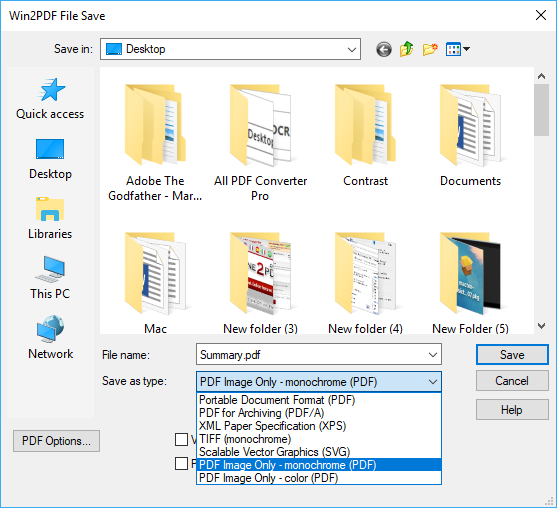Image resolution: width=557 pixels, height=508 pixels.
Task: Select the New folder (3) icon
Action: pyautogui.click(x=260, y=283)
